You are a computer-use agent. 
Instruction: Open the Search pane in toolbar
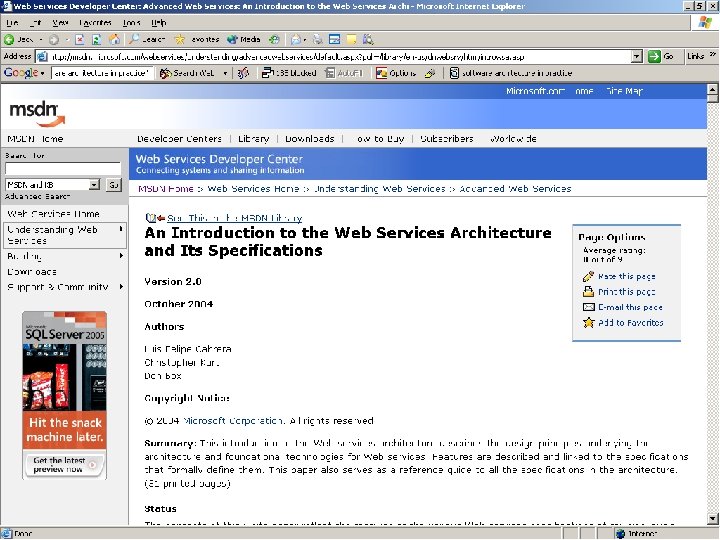coord(147,39)
